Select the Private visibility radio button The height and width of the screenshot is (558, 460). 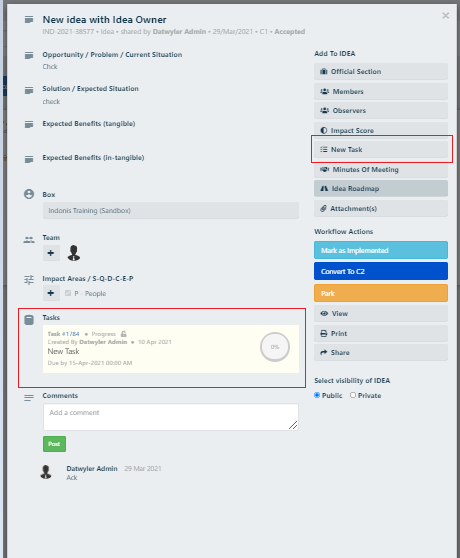(x=353, y=395)
